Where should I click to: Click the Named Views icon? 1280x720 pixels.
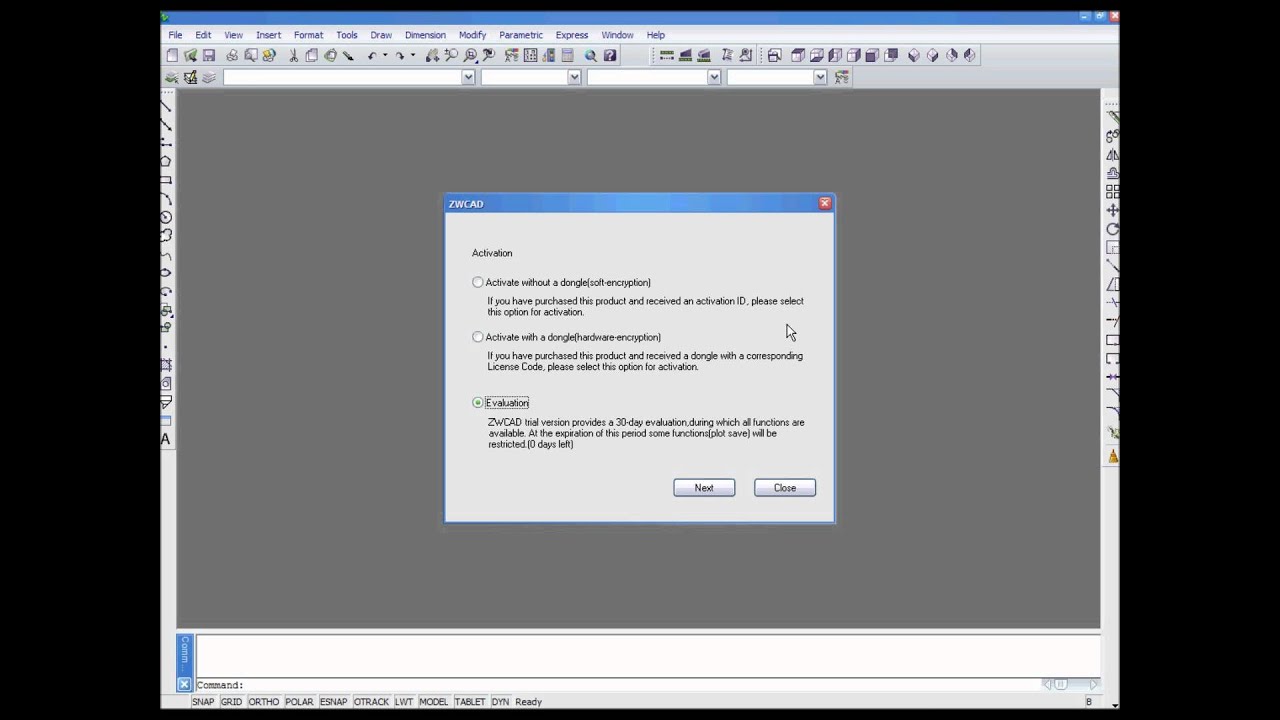pyautogui.click(x=775, y=56)
